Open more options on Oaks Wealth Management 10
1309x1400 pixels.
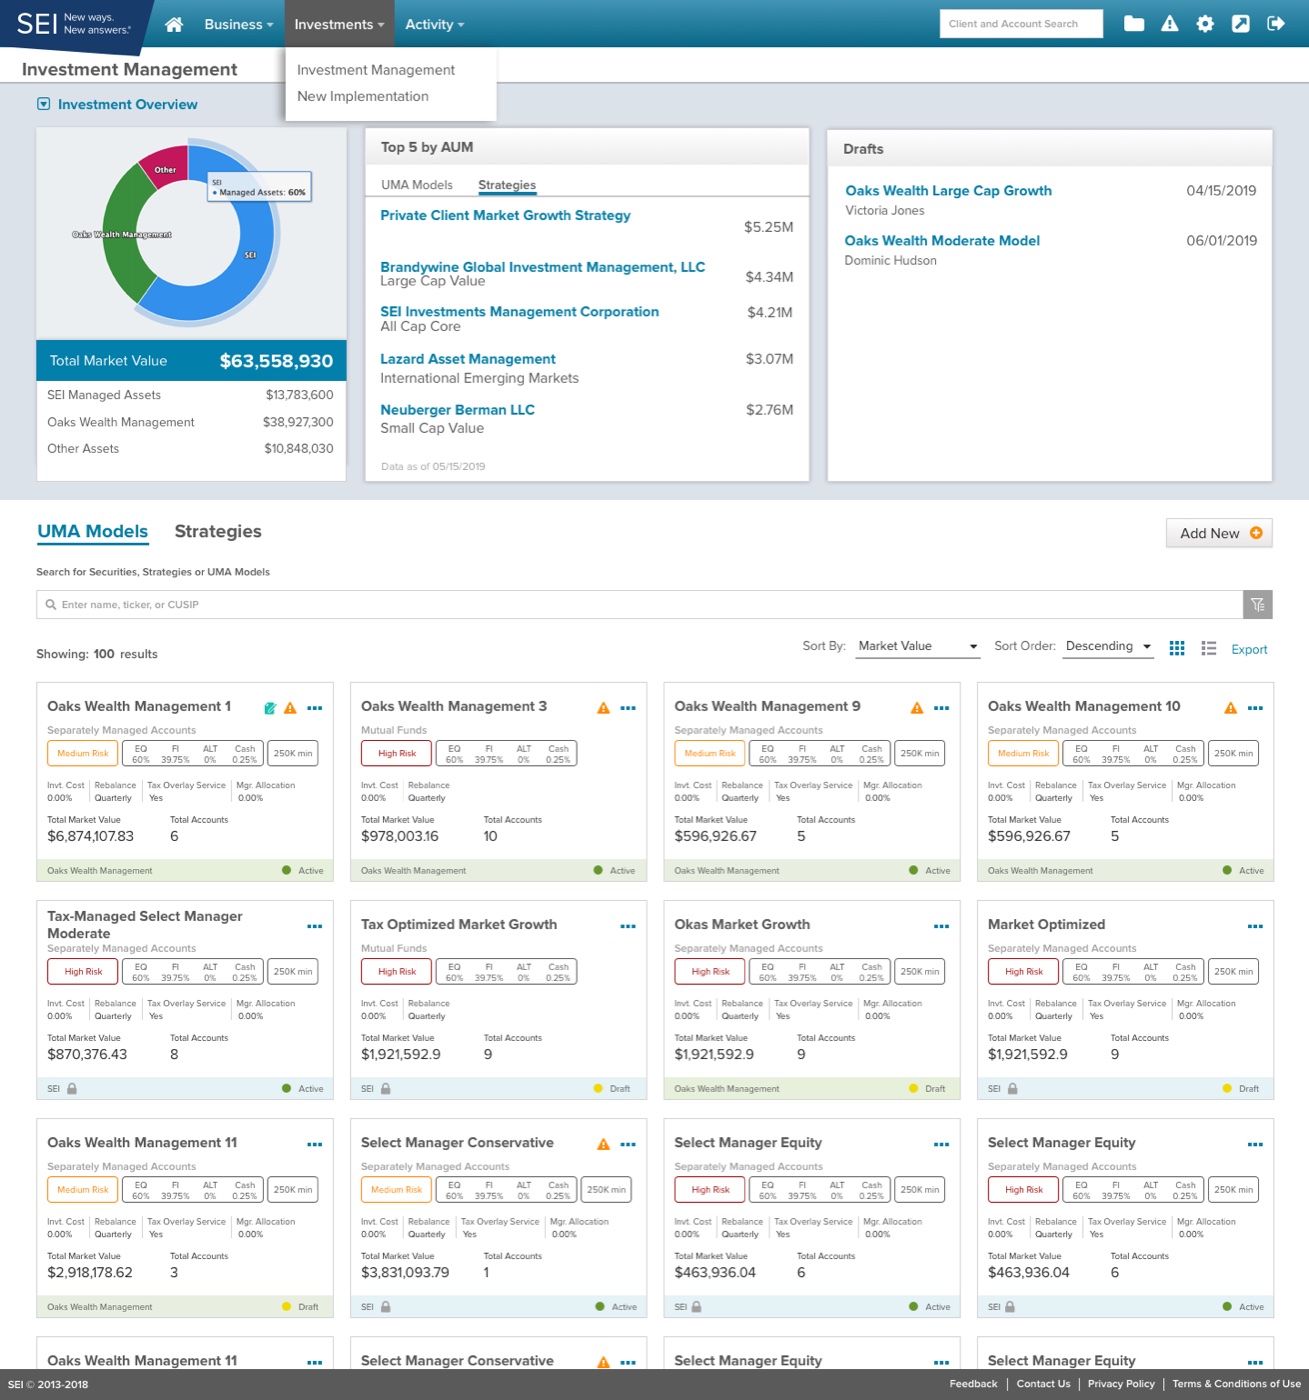(1255, 708)
